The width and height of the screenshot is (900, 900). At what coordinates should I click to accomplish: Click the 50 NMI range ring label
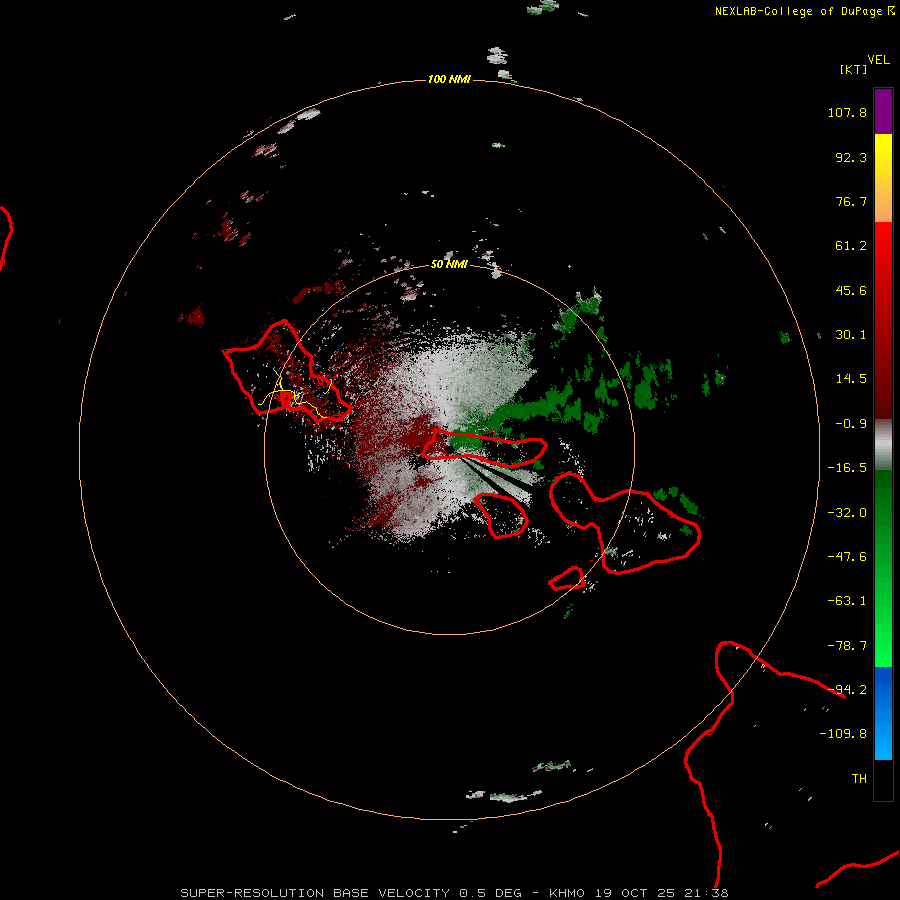pos(449,265)
